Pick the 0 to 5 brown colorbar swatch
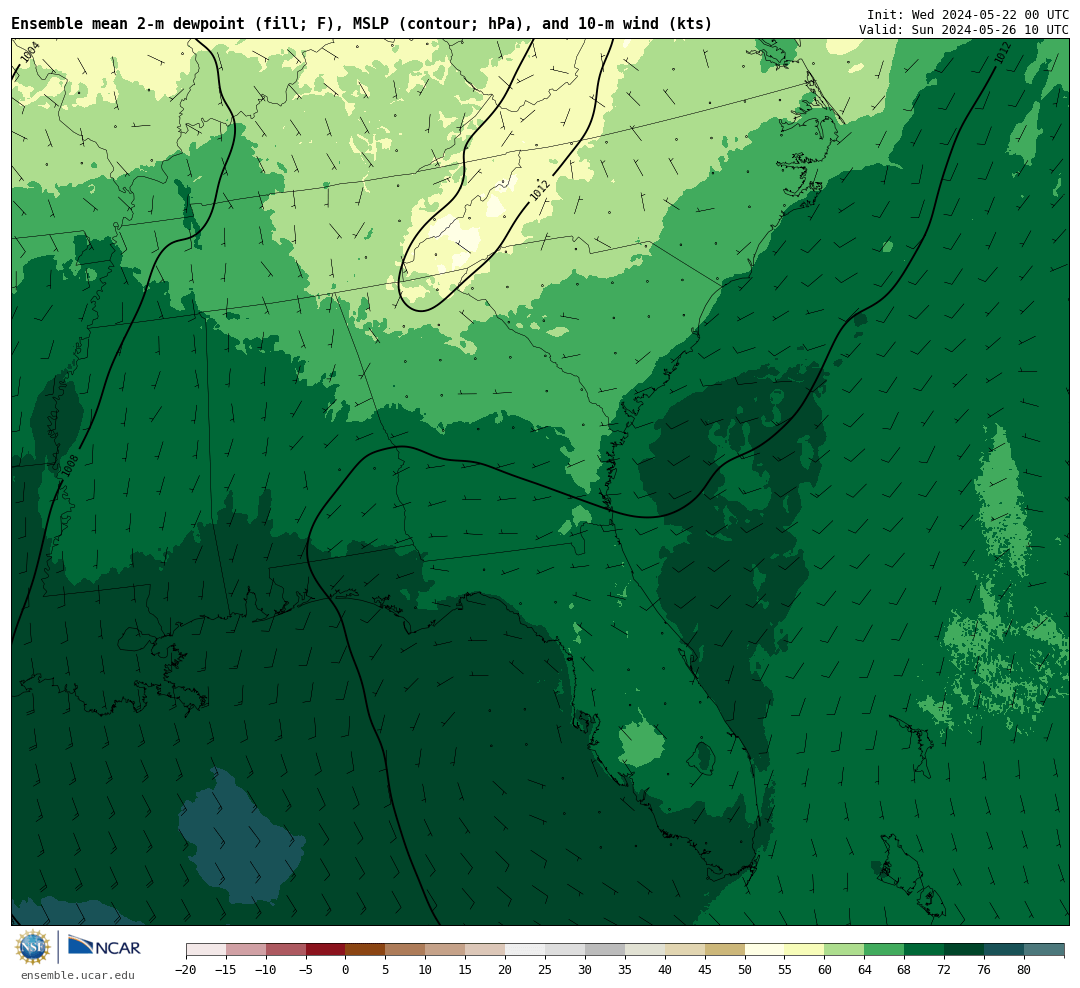 click(366, 950)
